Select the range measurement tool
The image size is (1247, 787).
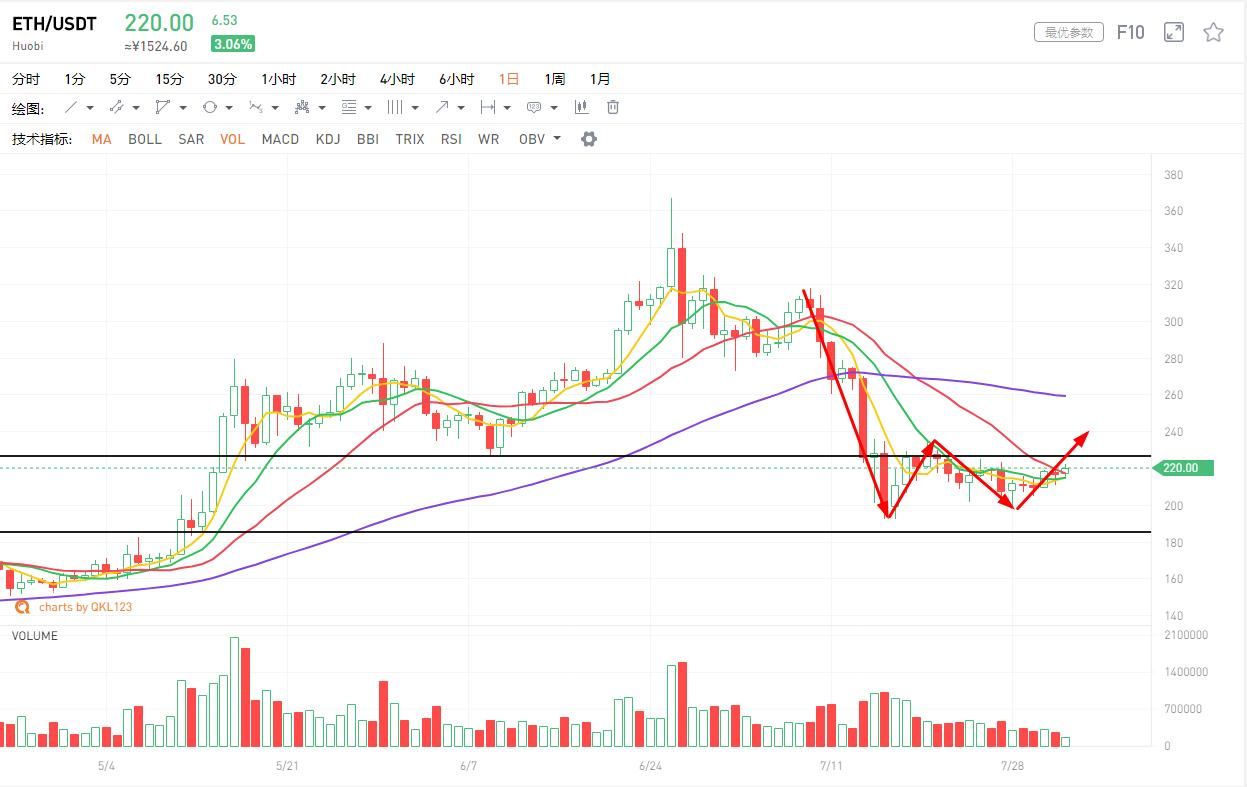488,107
